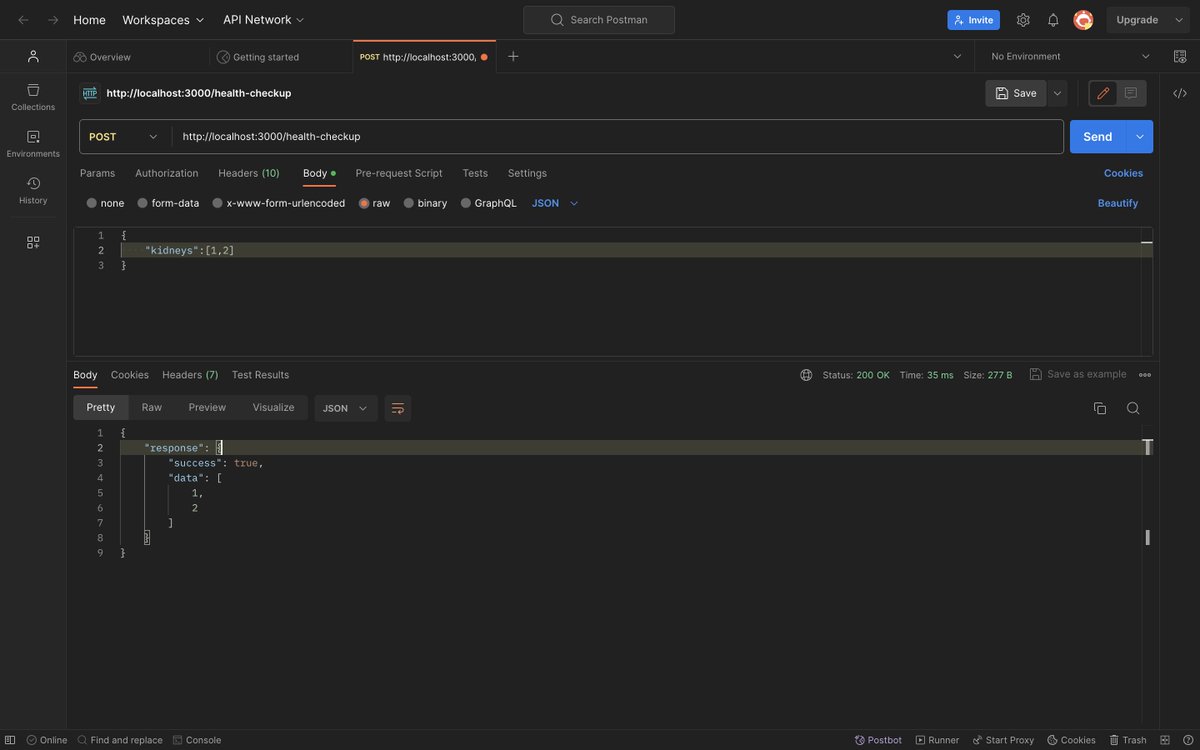Click the request URL input field
This screenshot has width=1200, height=750.
[x=617, y=137]
